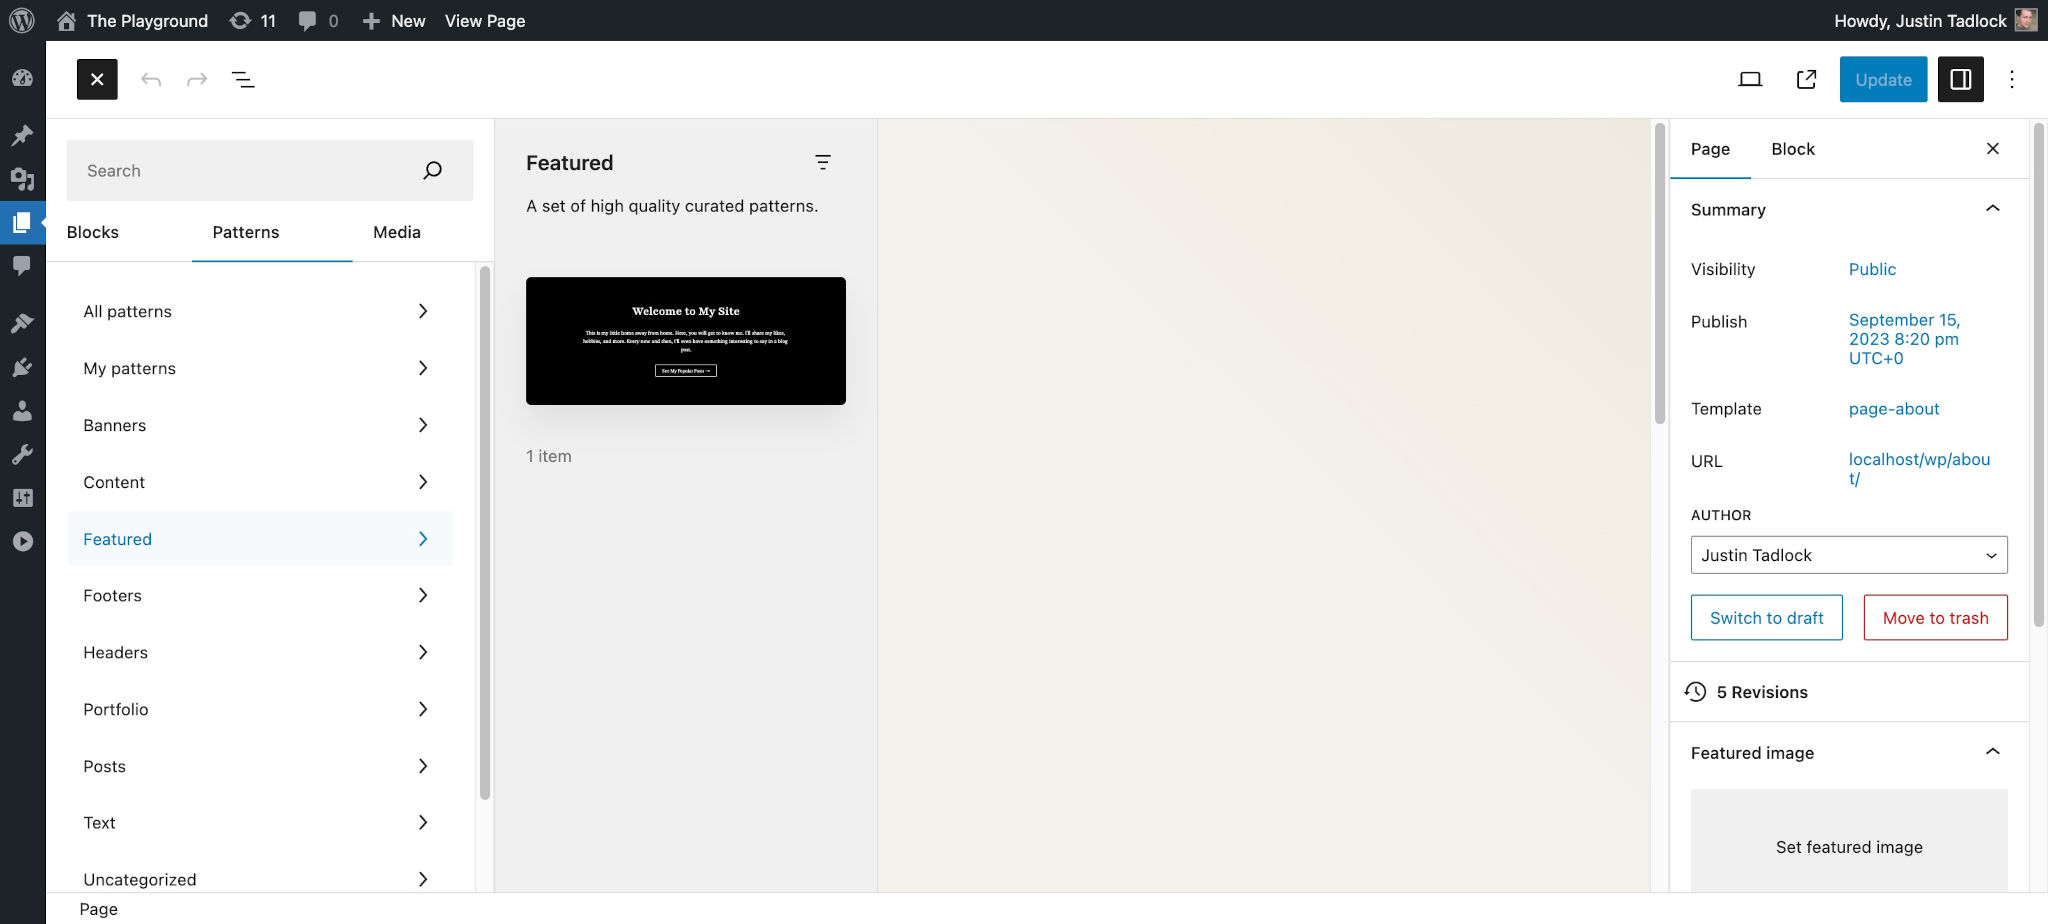Open the Author dropdown showing Justin Tadlock

pos(1848,555)
